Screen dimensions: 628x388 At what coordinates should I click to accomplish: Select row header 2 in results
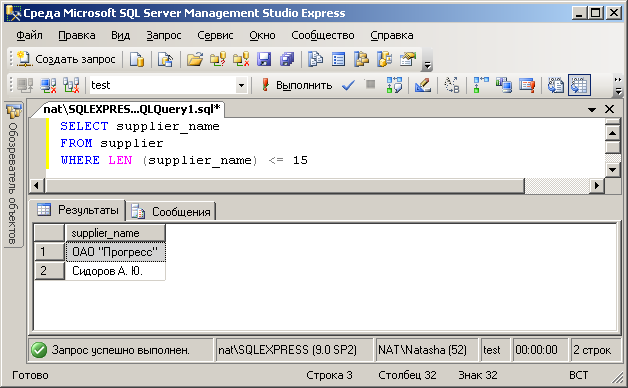tap(49, 271)
